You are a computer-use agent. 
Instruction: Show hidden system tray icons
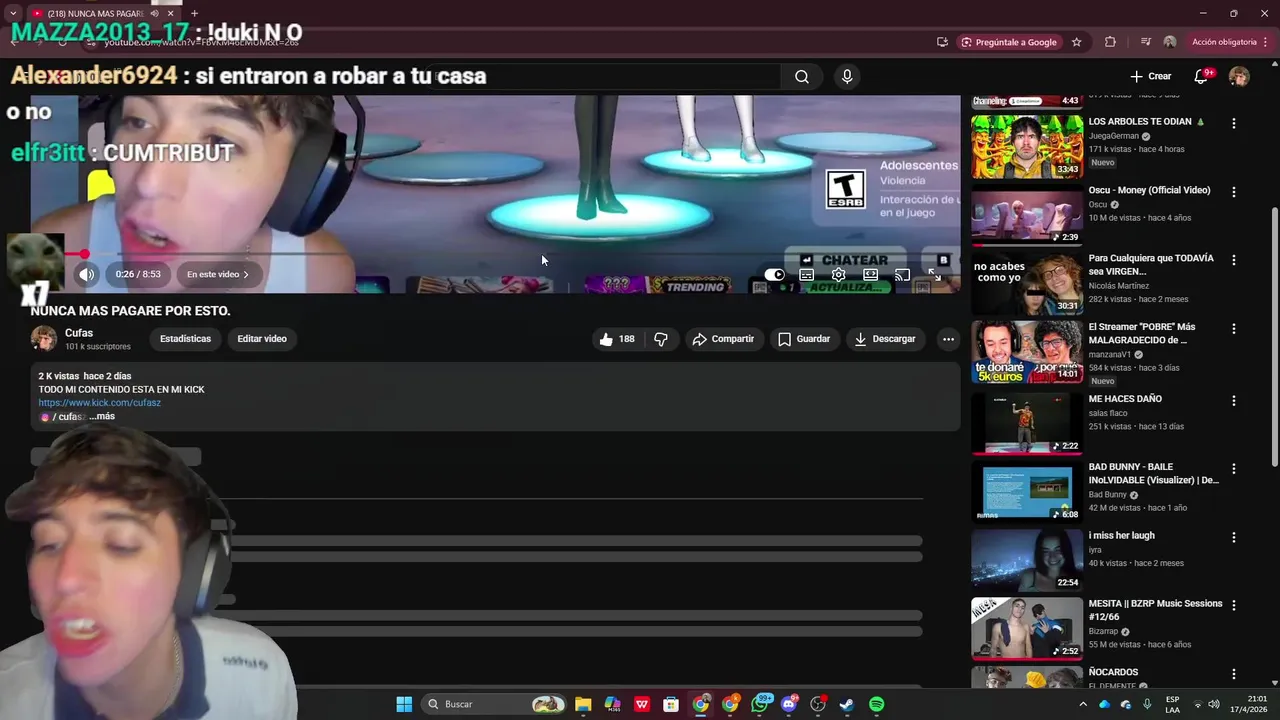[x=1082, y=704]
